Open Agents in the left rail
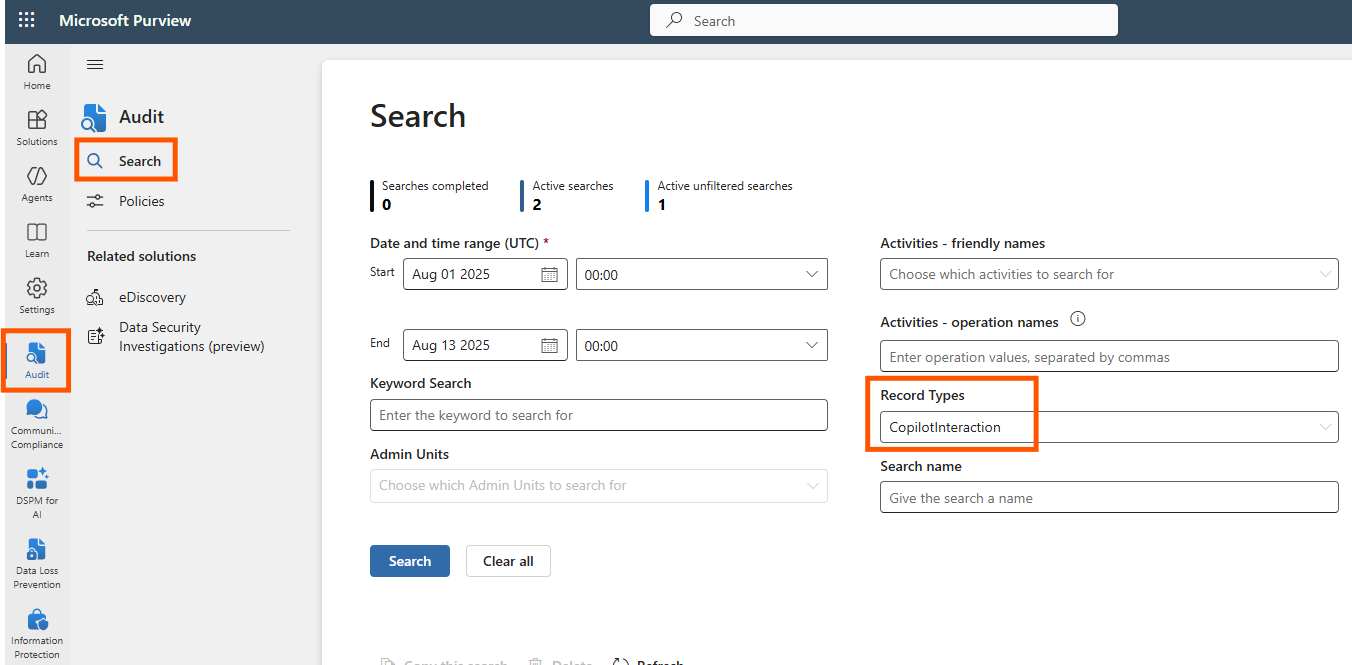This screenshot has height=665, width=1352. click(37, 184)
